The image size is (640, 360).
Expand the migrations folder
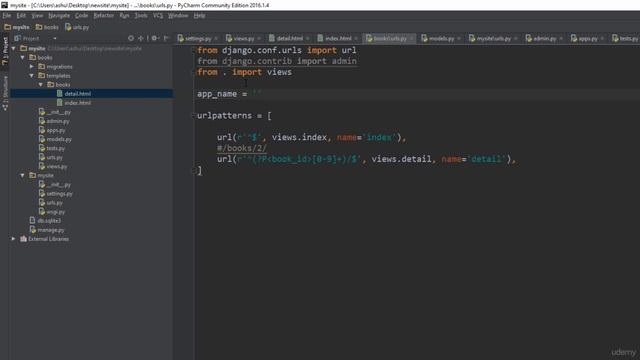pos(31,67)
